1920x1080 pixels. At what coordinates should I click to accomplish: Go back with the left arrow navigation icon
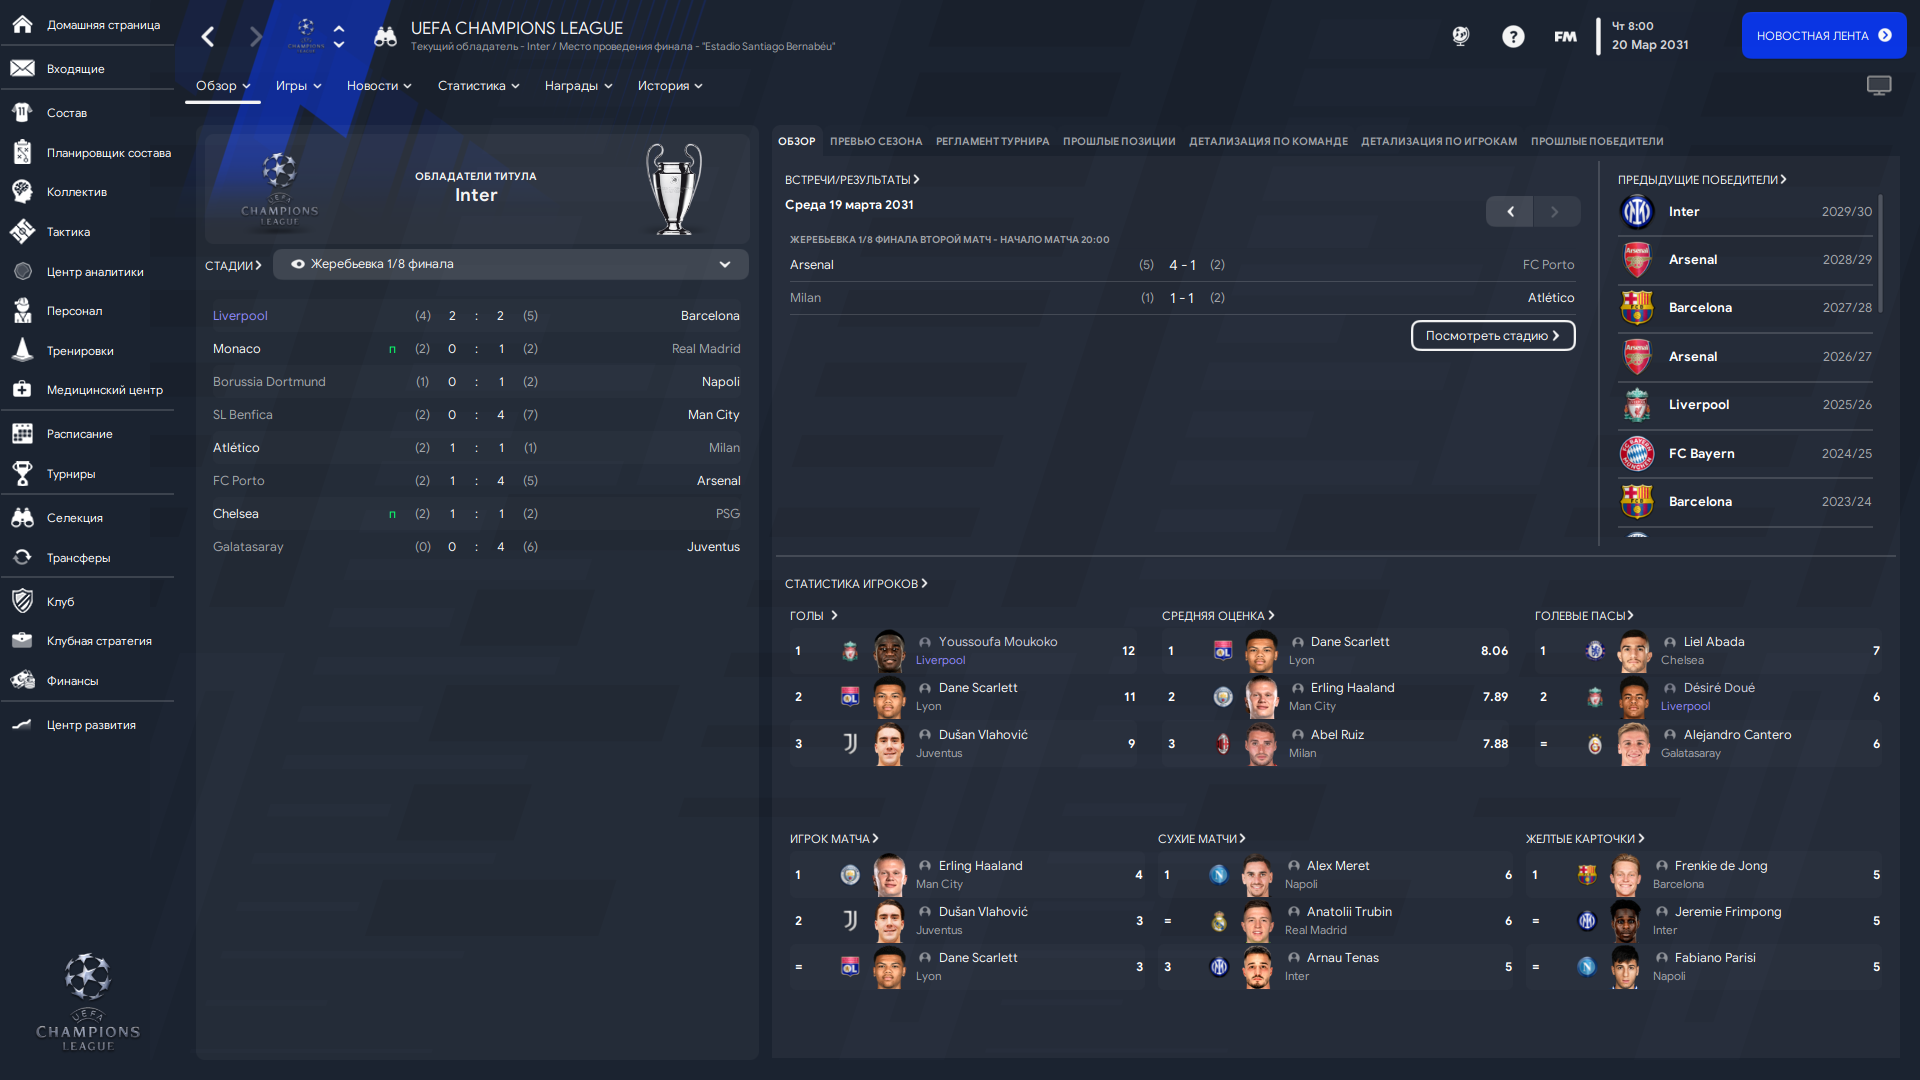(x=208, y=37)
